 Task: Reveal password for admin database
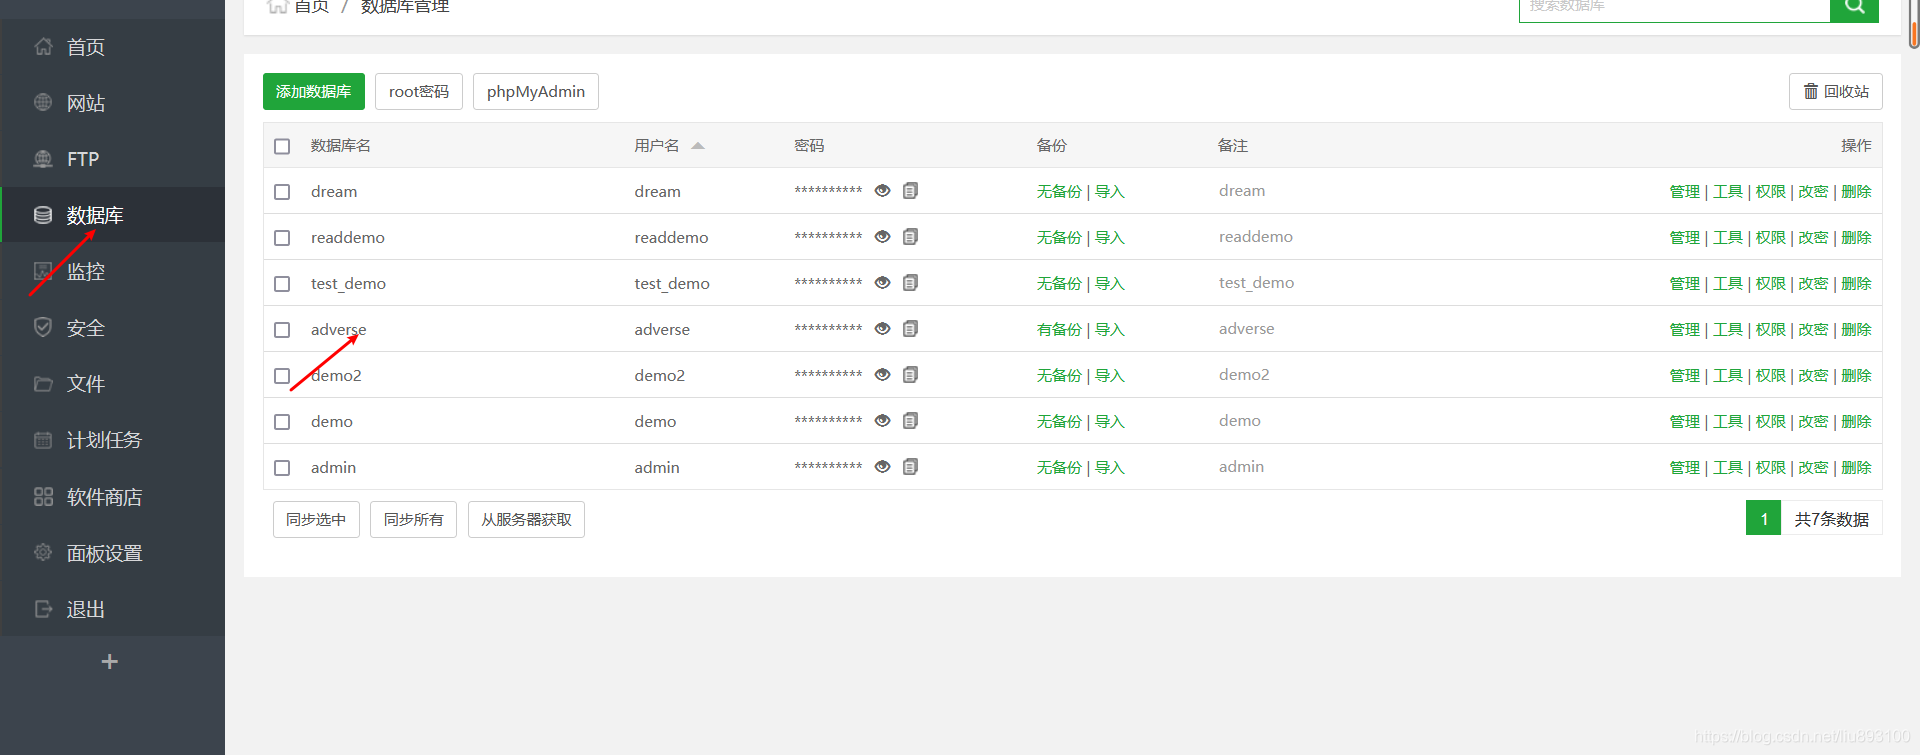pos(882,467)
